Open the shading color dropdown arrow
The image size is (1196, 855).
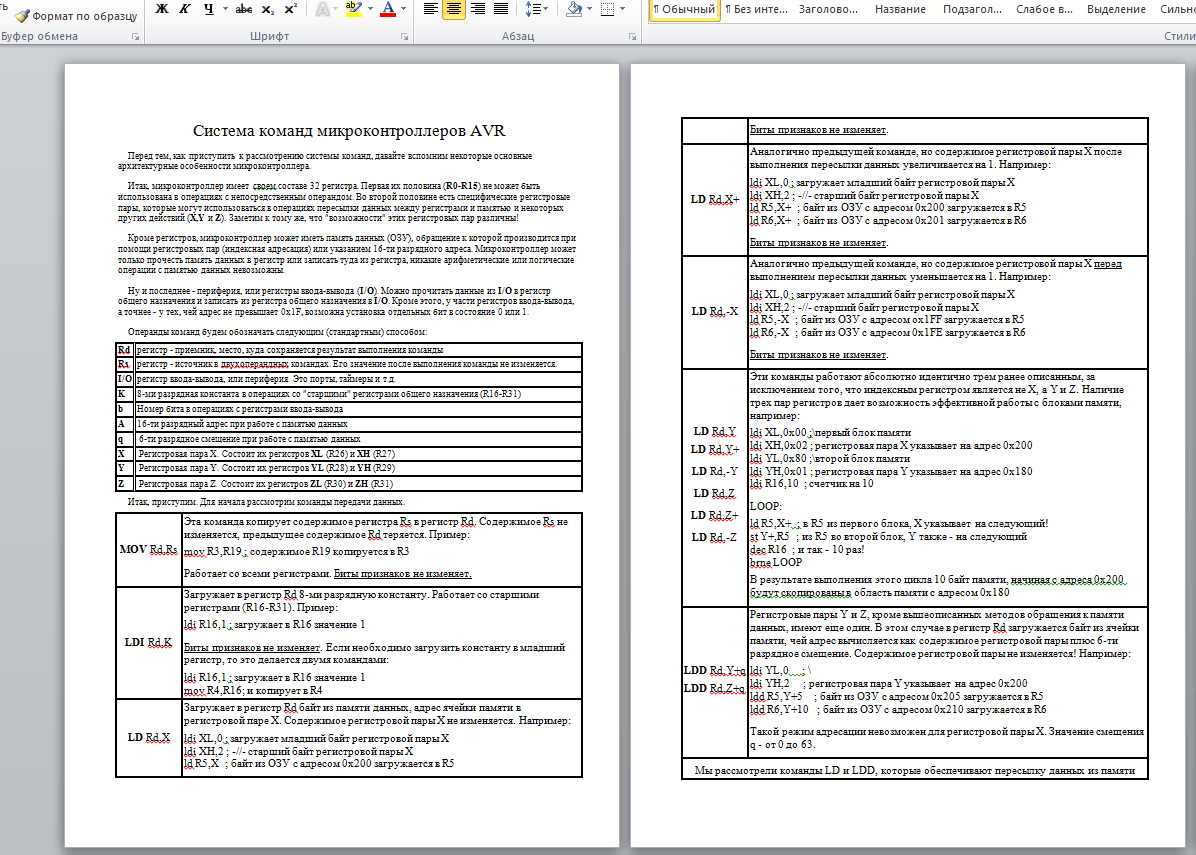(x=590, y=9)
